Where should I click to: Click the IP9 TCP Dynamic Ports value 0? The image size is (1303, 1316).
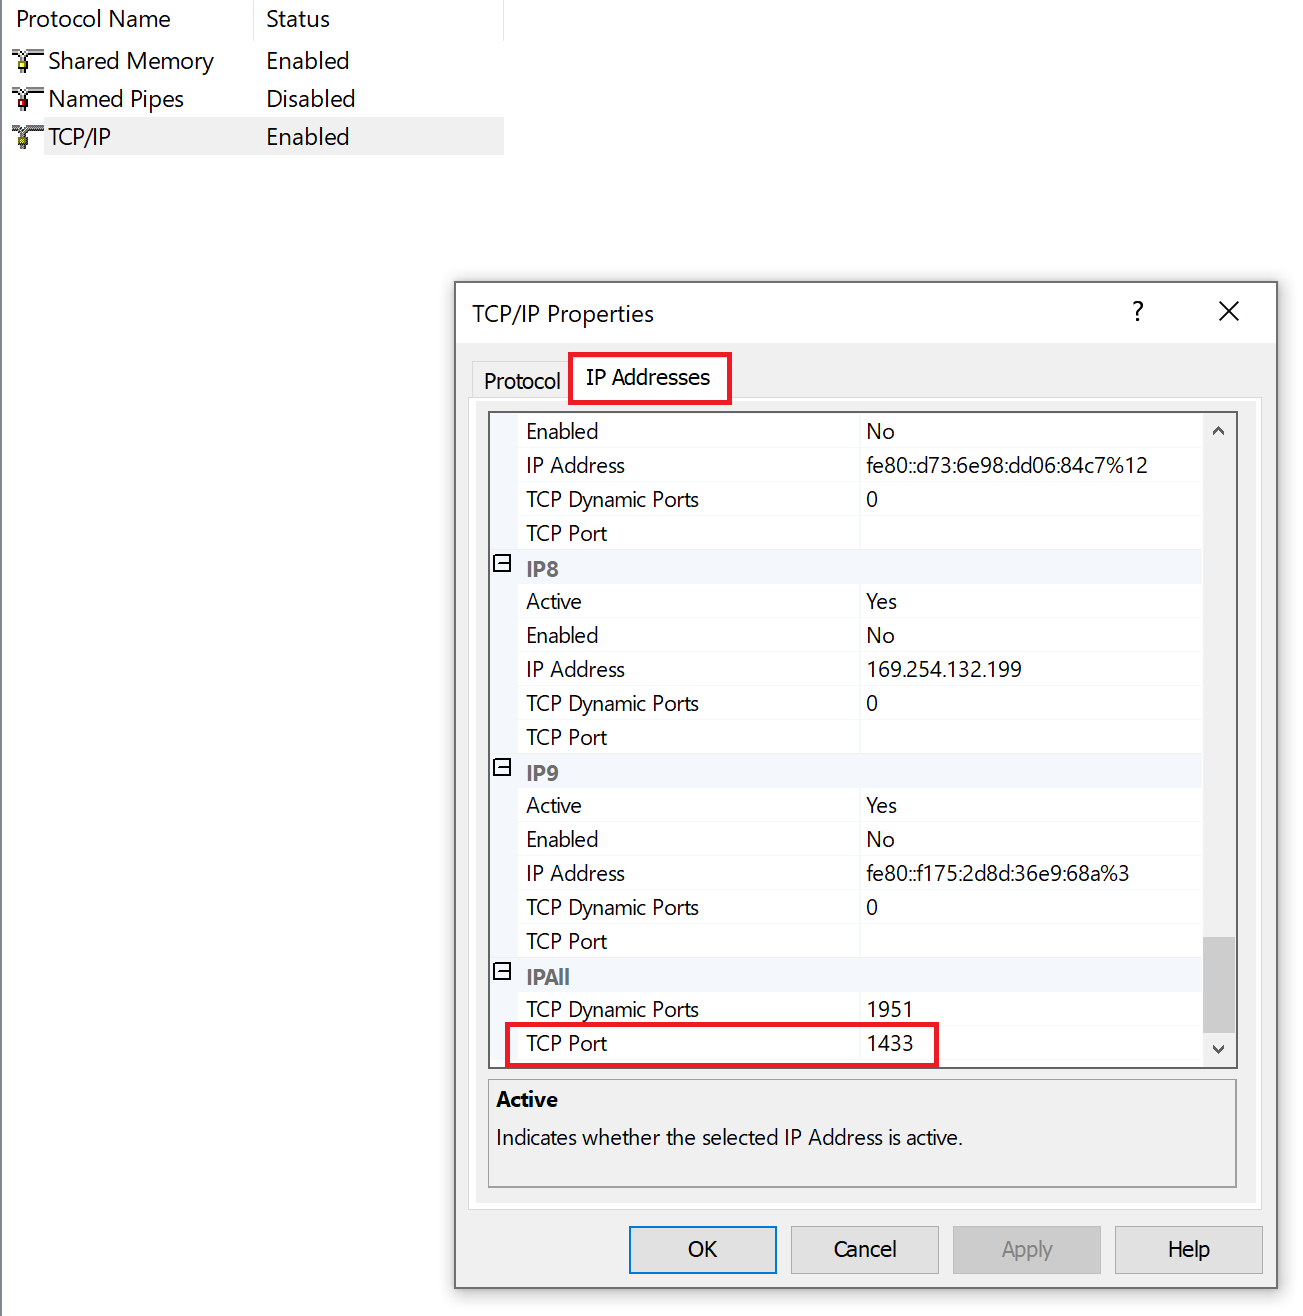pos(872,907)
